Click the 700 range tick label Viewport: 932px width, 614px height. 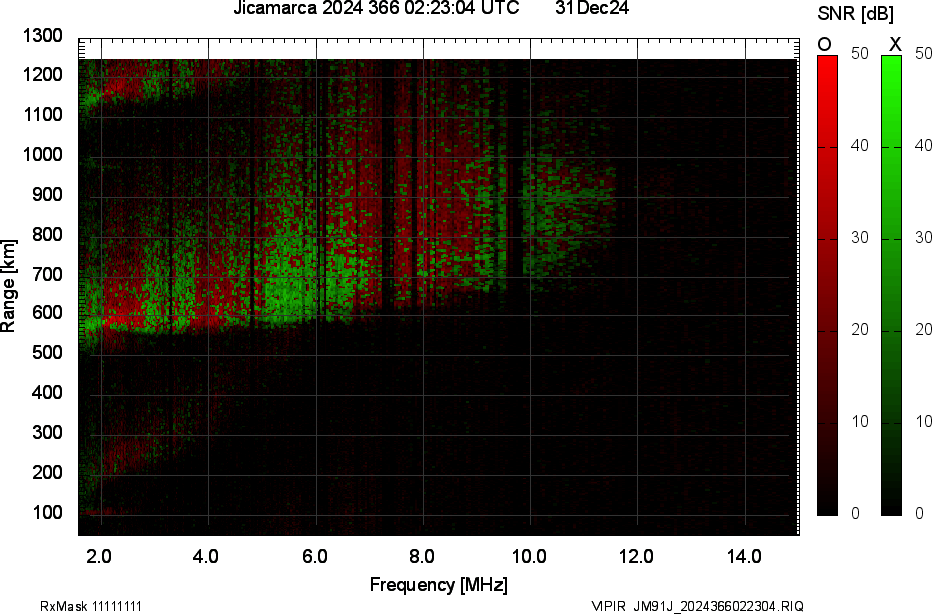(47, 274)
